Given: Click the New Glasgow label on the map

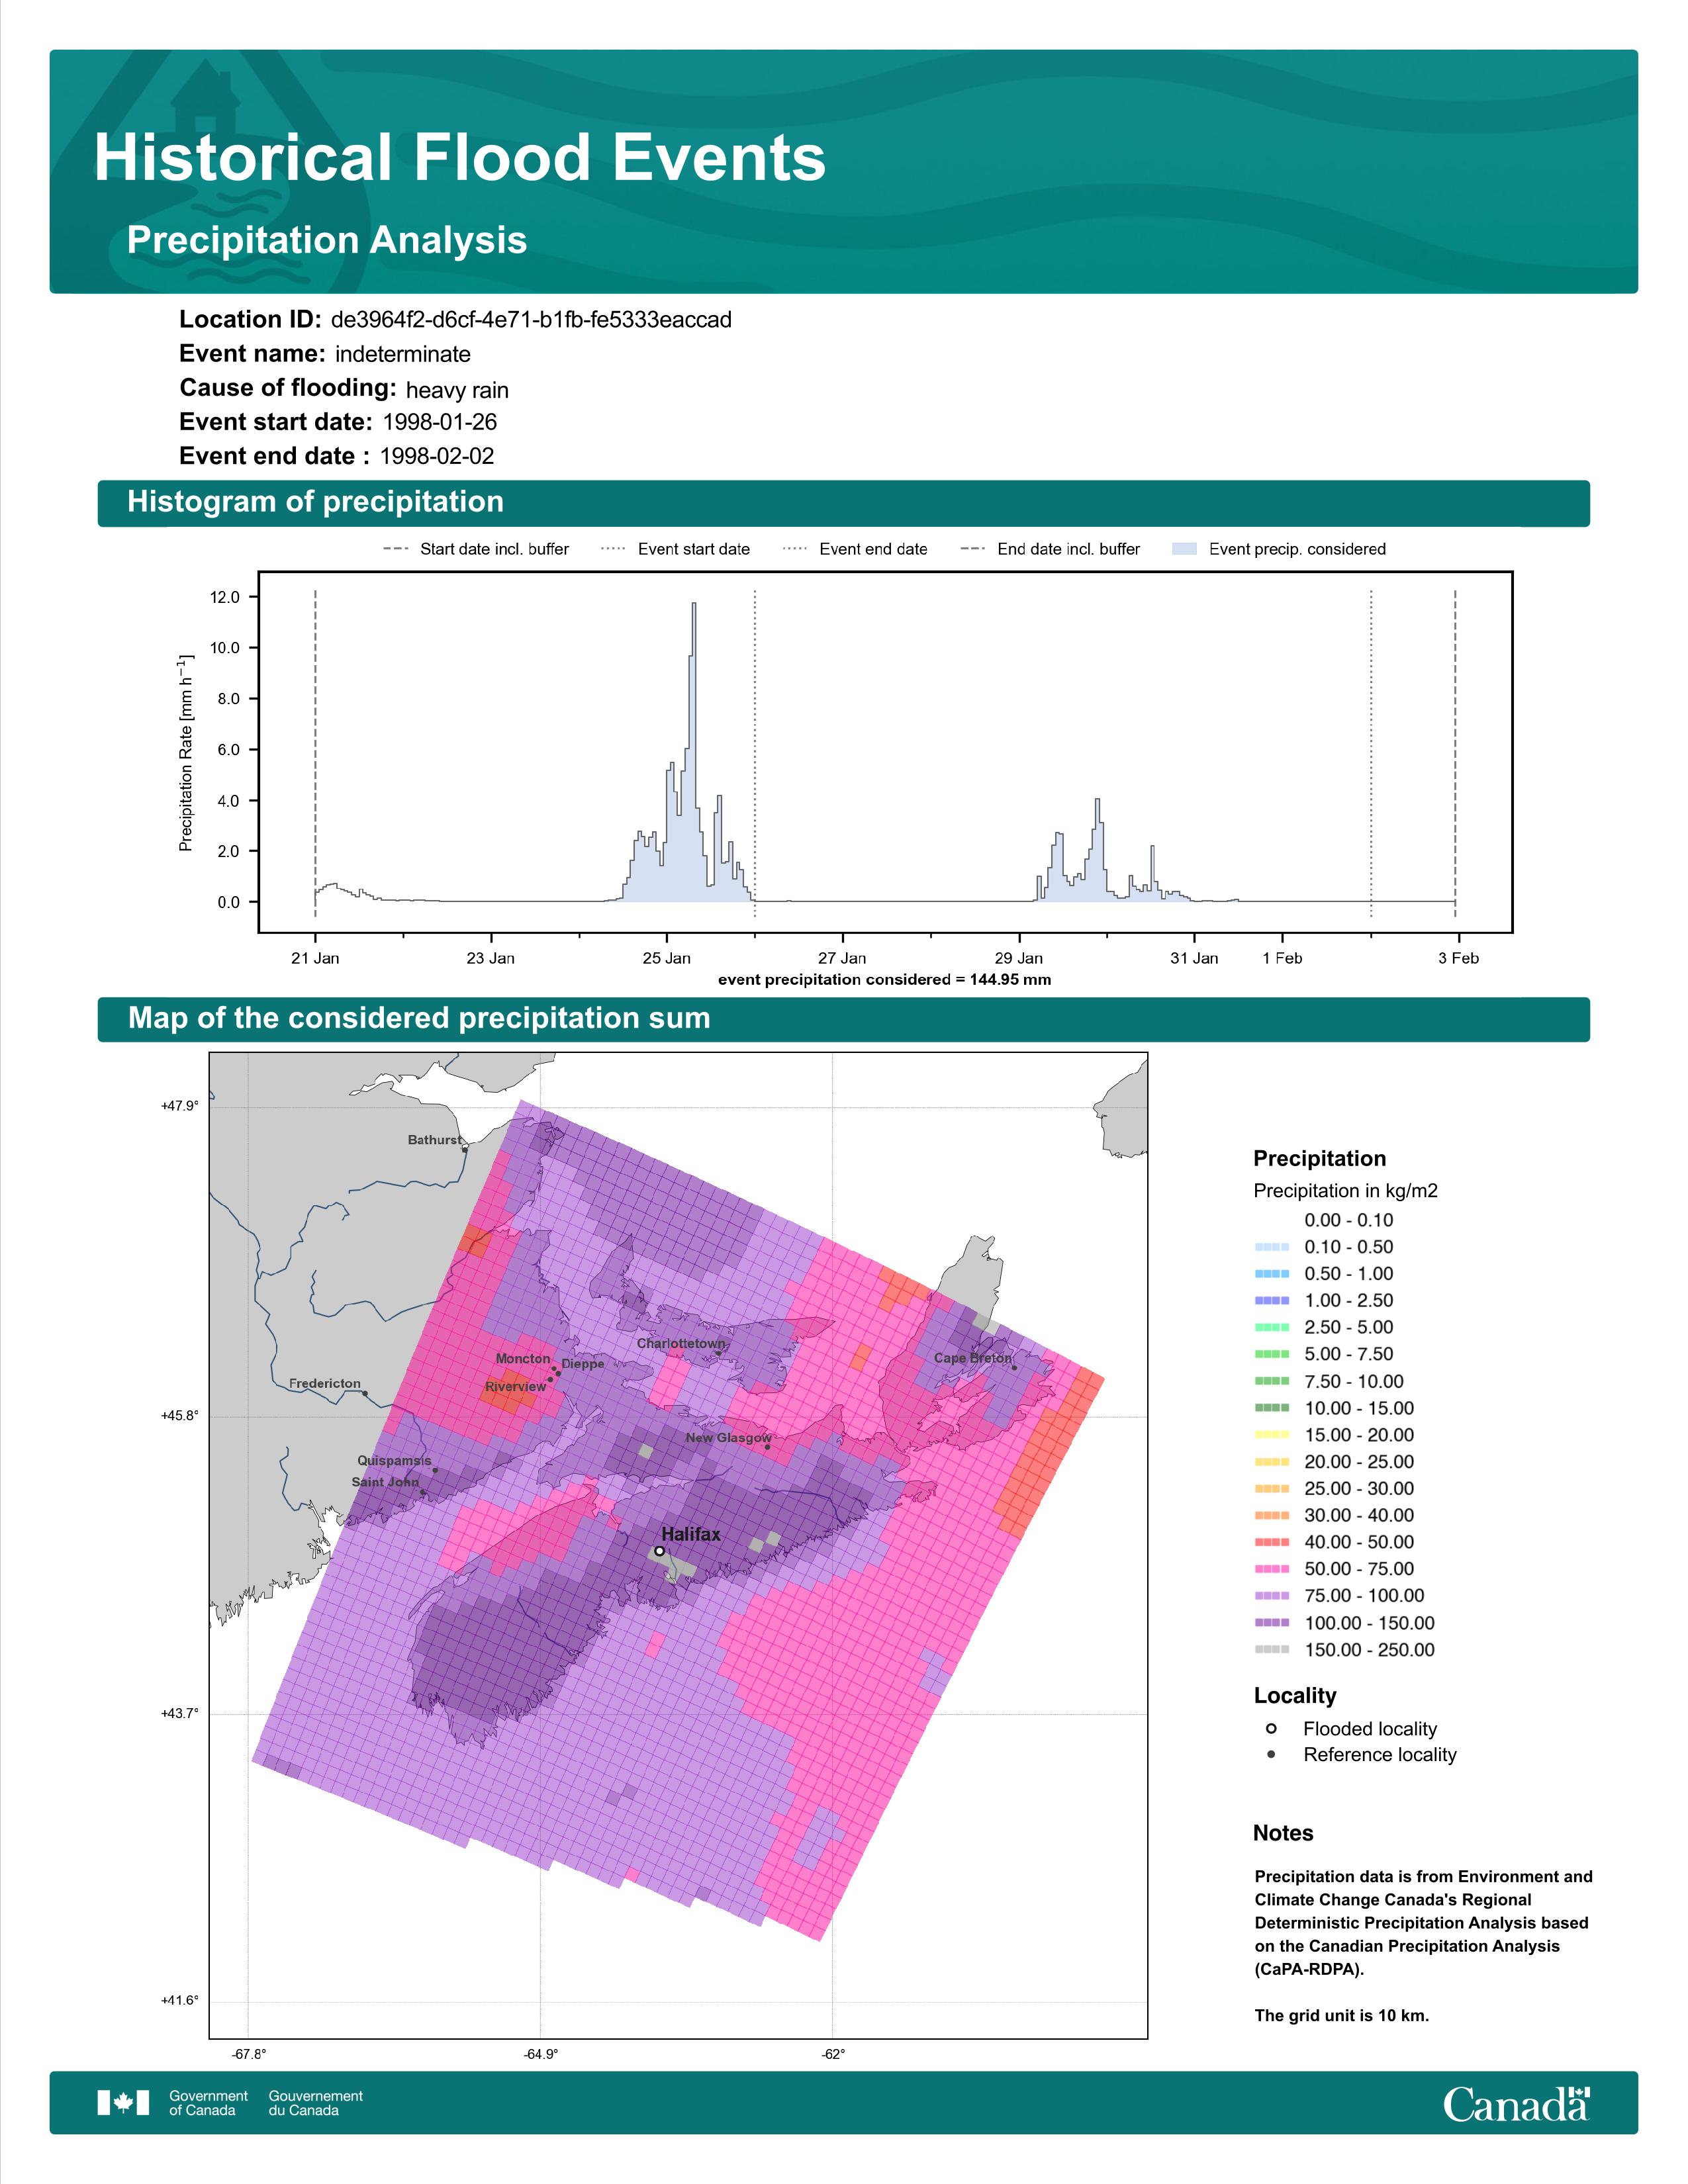Looking at the screenshot, I should (728, 1437).
